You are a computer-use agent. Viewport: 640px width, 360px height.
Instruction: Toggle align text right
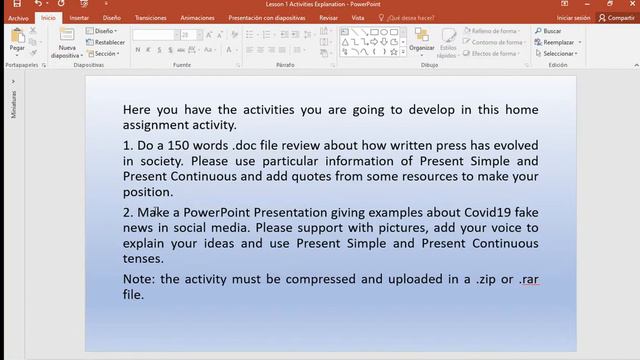click(271, 50)
